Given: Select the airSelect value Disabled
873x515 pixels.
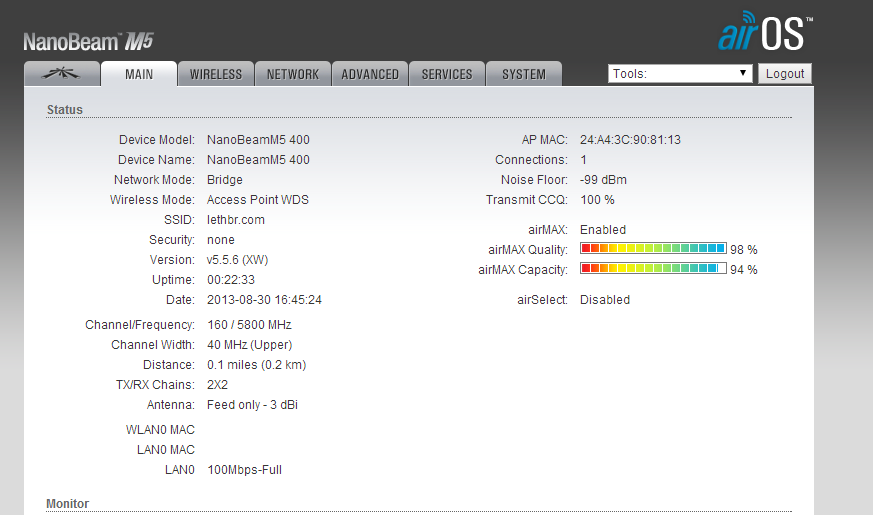Looking at the screenshot, I should 605,300.
